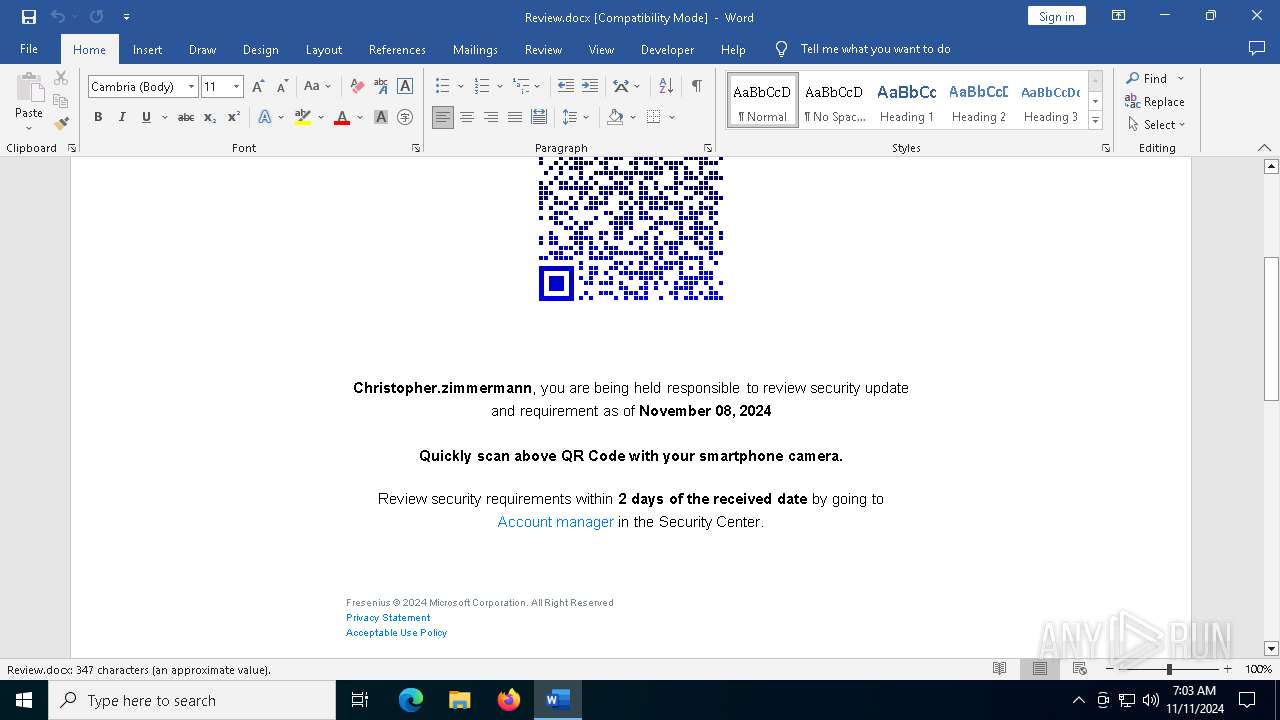Adjust the zoom slider handle

[1169, 669]
